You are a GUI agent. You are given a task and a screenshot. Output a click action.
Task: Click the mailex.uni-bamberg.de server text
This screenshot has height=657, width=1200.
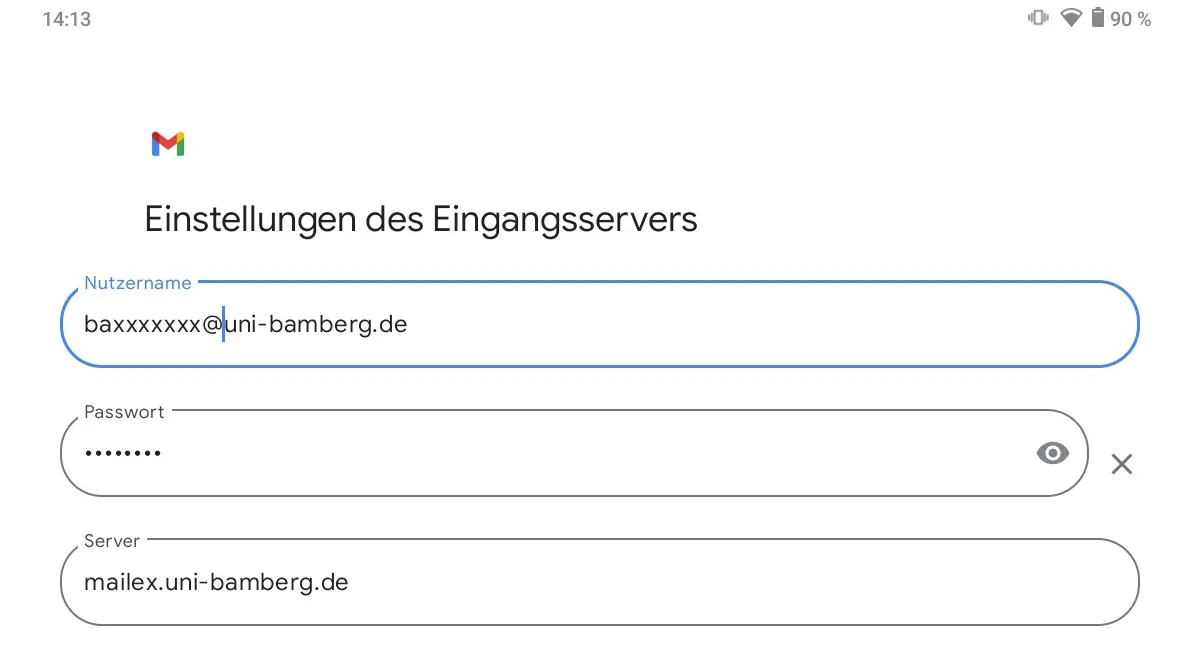point(216,582)
